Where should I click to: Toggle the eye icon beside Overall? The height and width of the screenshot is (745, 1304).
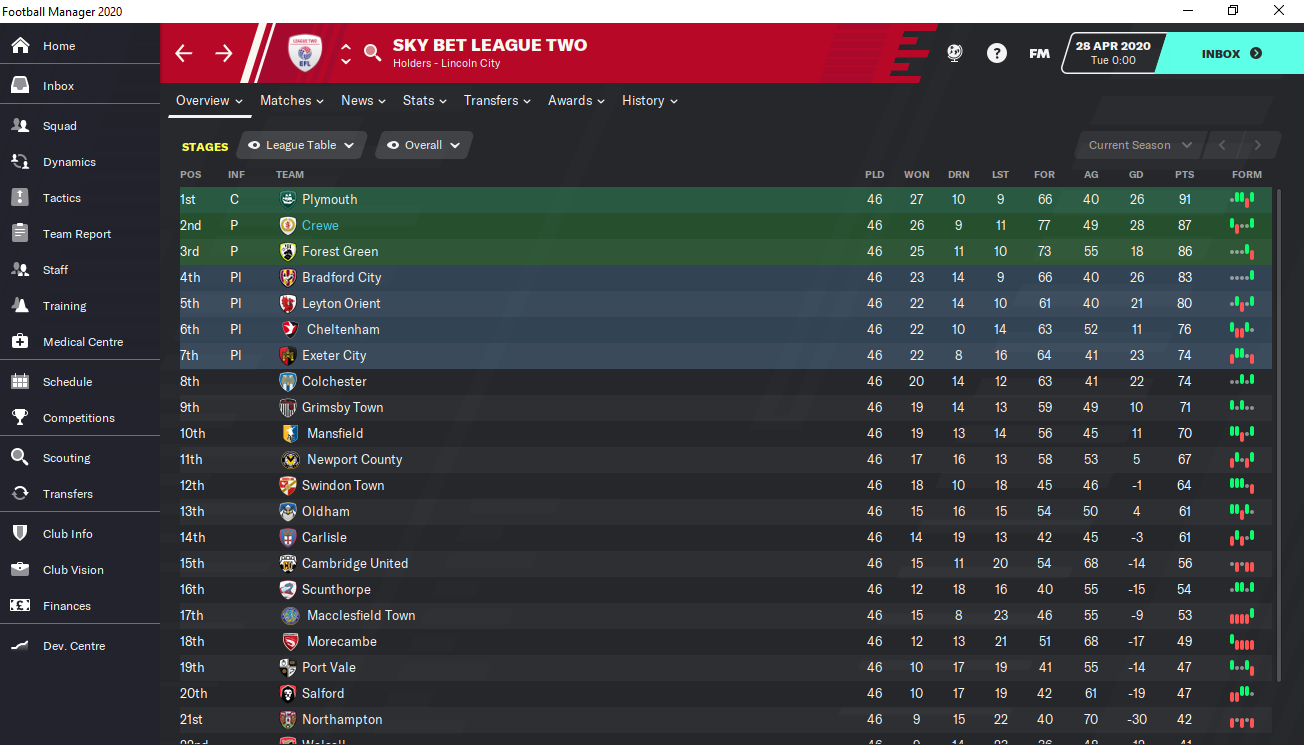393,145
